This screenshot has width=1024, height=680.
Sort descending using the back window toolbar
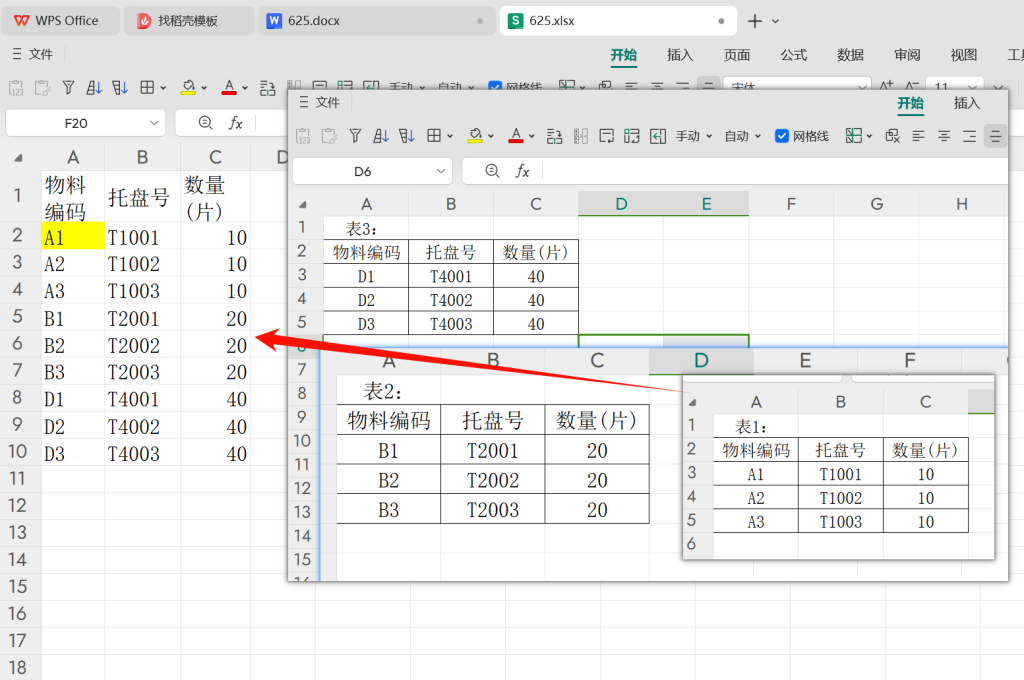click(x=120, y=88)
